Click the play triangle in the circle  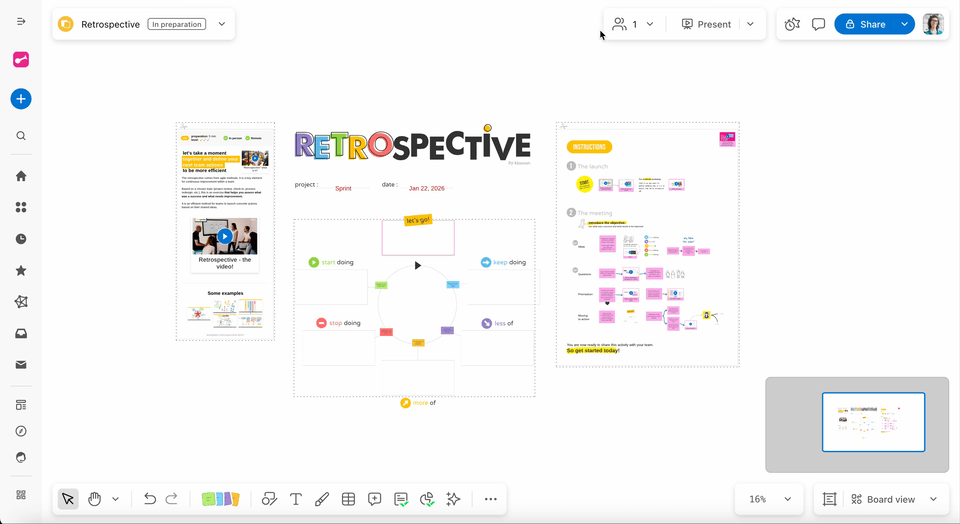coord(418,266)
